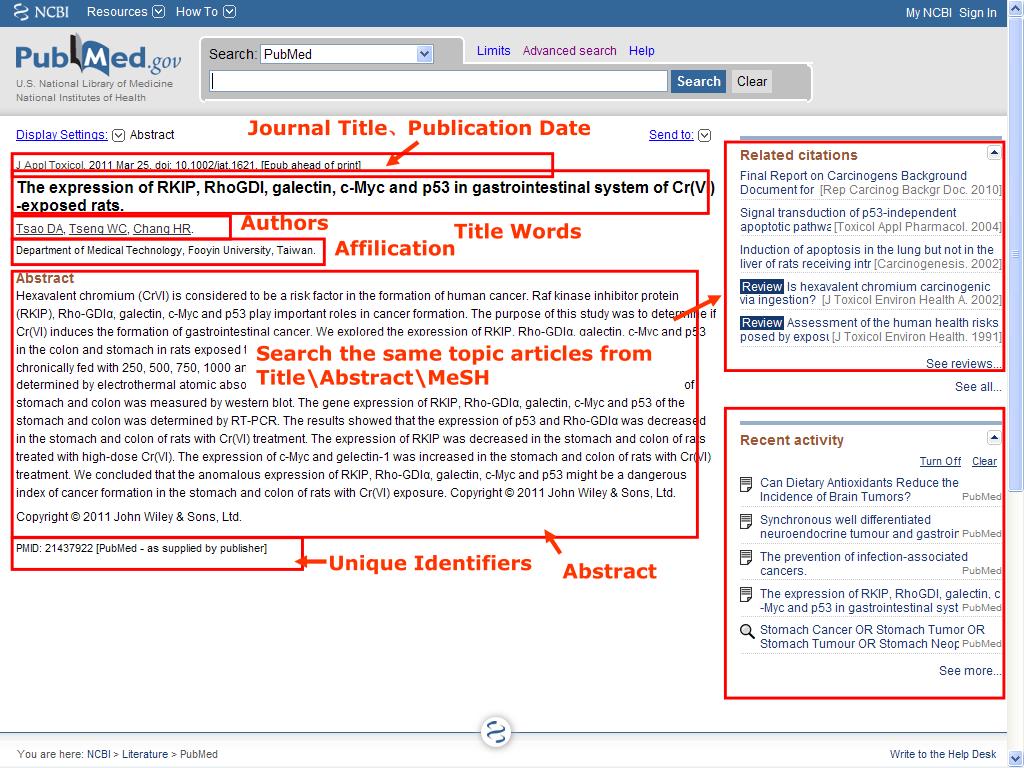1024x768 pixels.
Task: Click document icon beside Synchronous well differentiated
Action: tap(746, 521)
